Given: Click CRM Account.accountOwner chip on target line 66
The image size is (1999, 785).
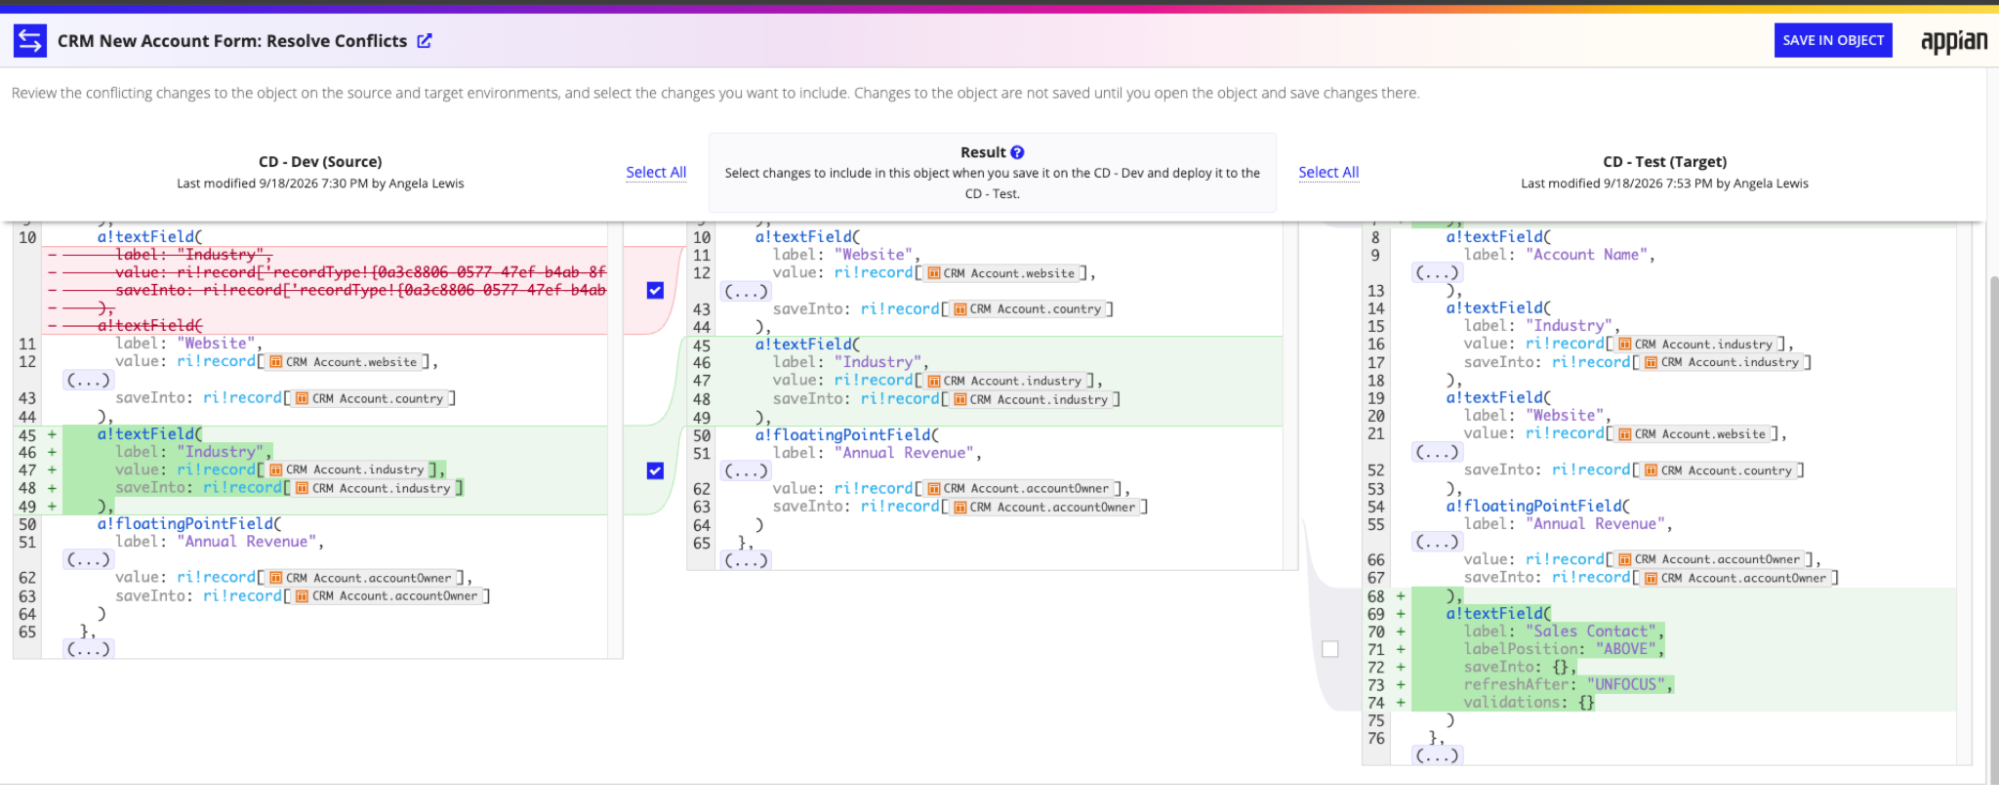Looking at the screenshot, I should [x=1710, y=560].
